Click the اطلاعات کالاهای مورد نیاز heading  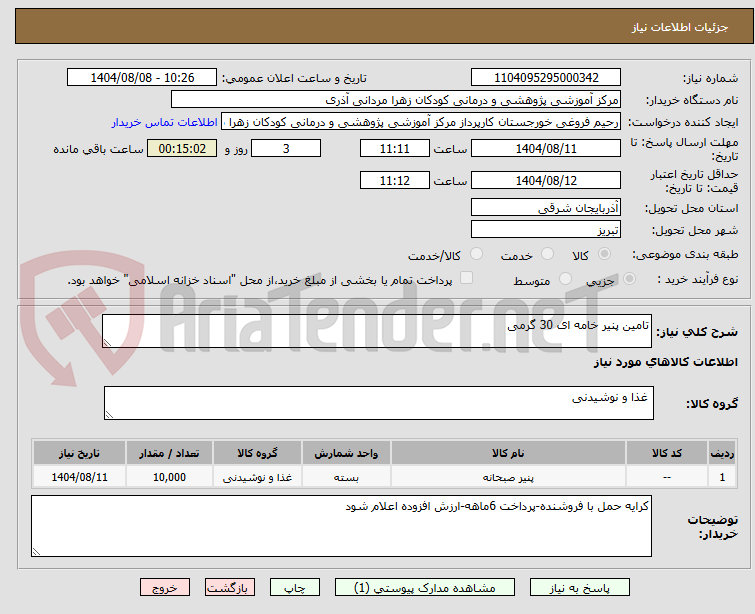pyautogui.click(x=665, y=362)
